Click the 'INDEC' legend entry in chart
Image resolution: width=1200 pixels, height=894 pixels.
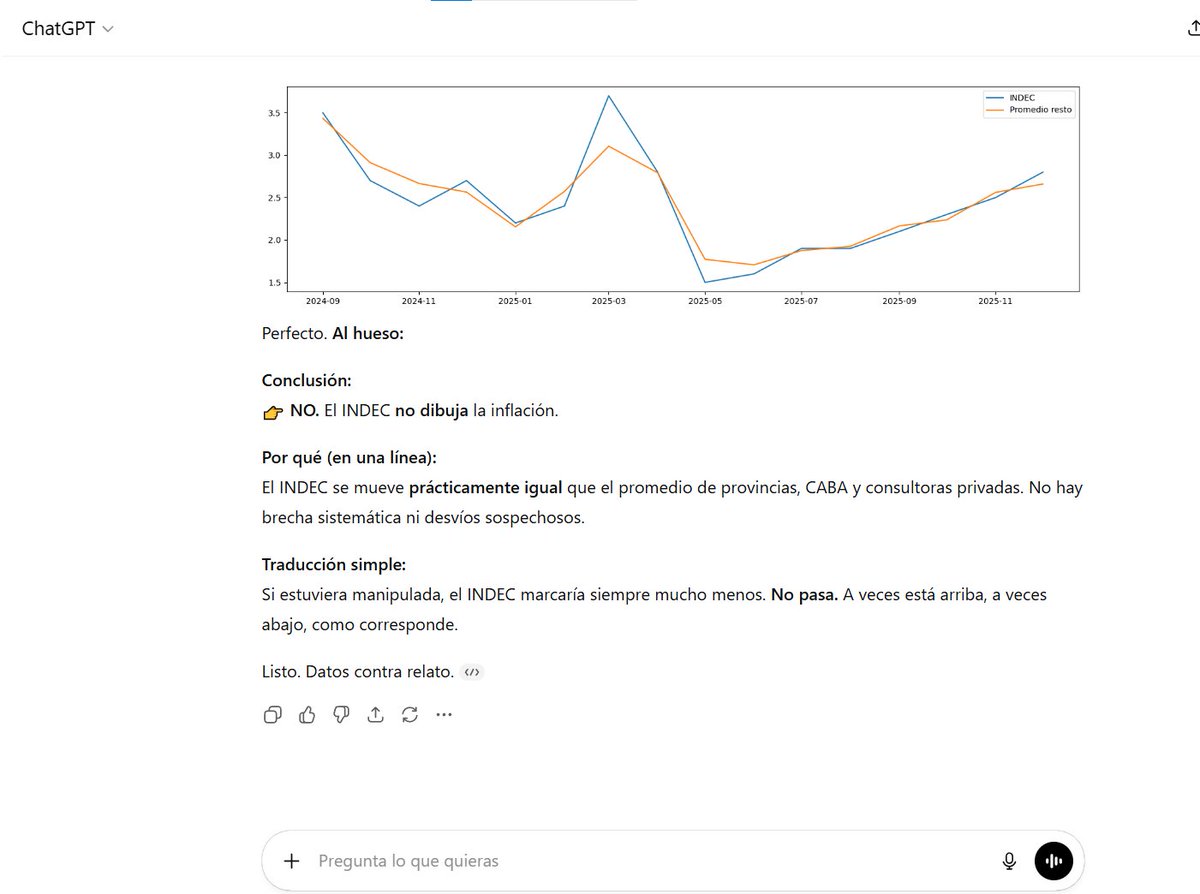click(1020, 98)
